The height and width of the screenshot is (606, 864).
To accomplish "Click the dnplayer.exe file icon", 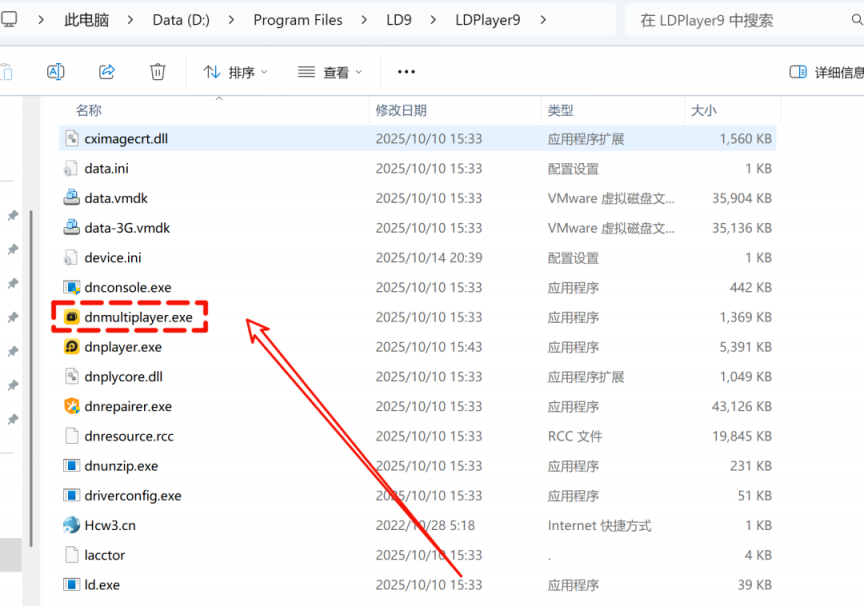I will (x=72, y=347).
